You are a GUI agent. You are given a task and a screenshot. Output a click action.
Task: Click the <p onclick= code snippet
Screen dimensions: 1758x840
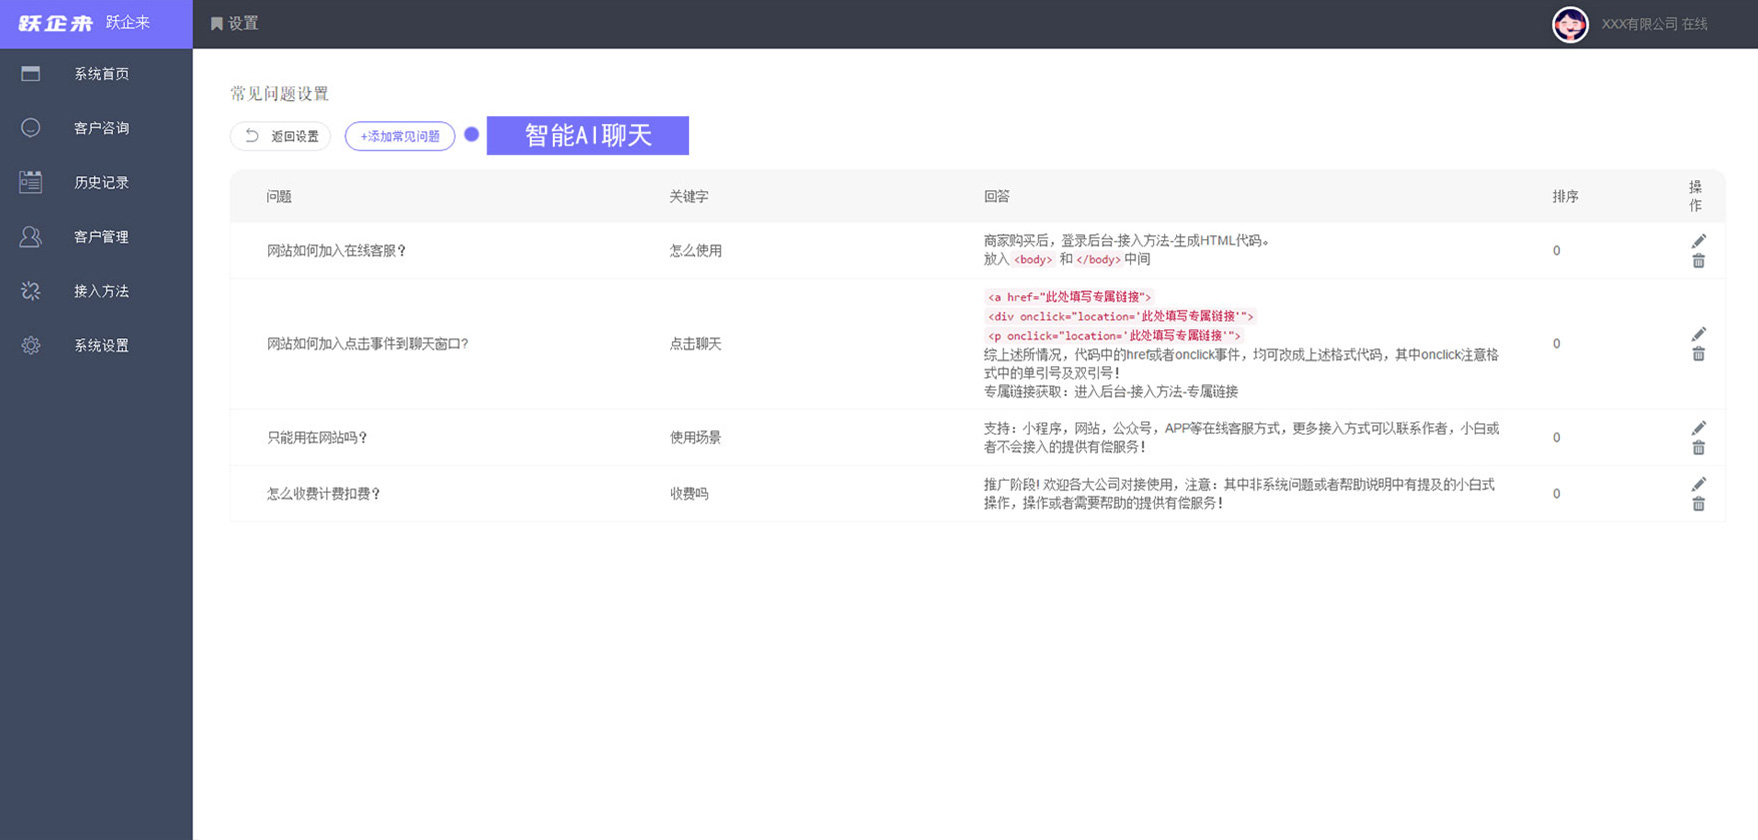(1114, 335)
